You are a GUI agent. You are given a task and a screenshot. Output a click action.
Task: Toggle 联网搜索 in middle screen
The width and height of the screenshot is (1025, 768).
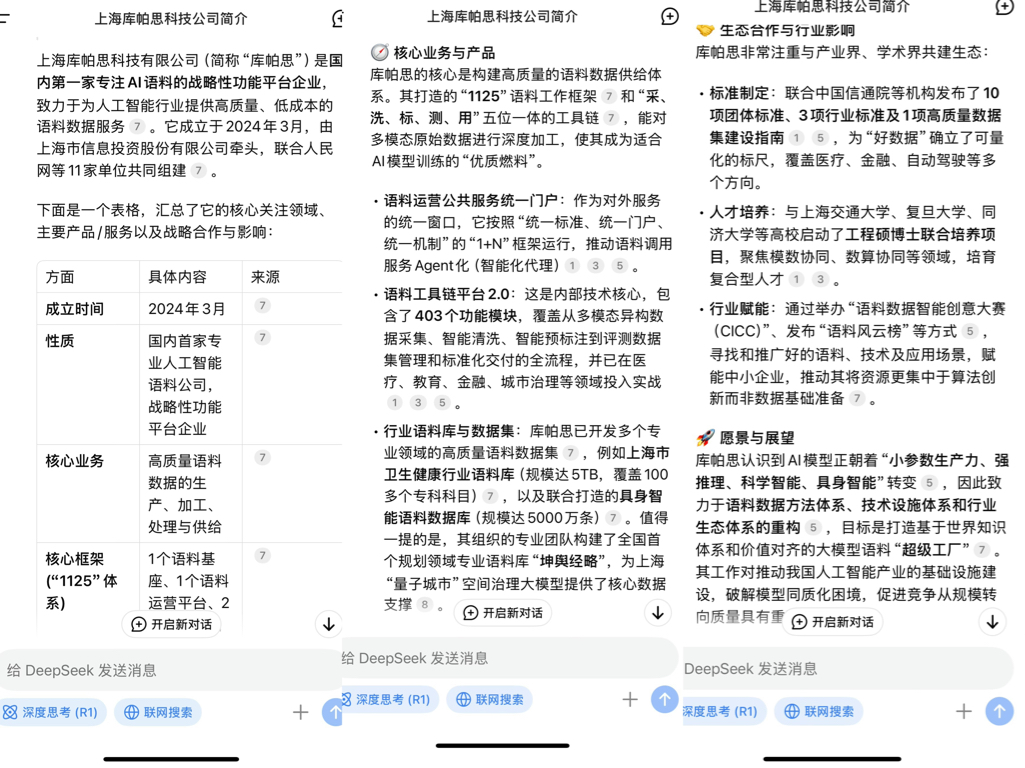(x=490, y=699)
